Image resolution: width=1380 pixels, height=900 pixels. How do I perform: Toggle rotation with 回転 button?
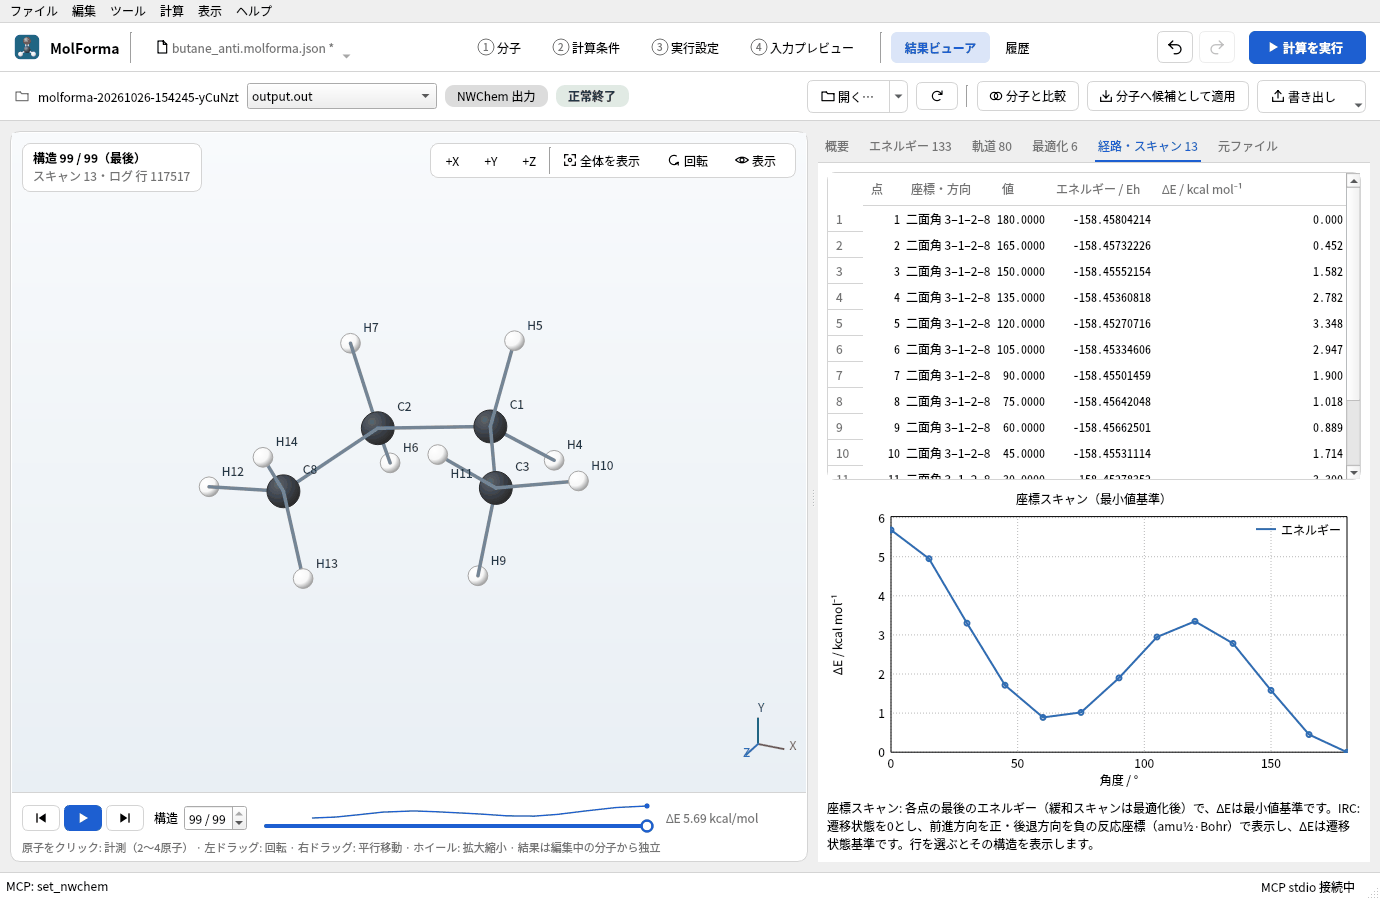pyautogui.click(x=688, y=161)
